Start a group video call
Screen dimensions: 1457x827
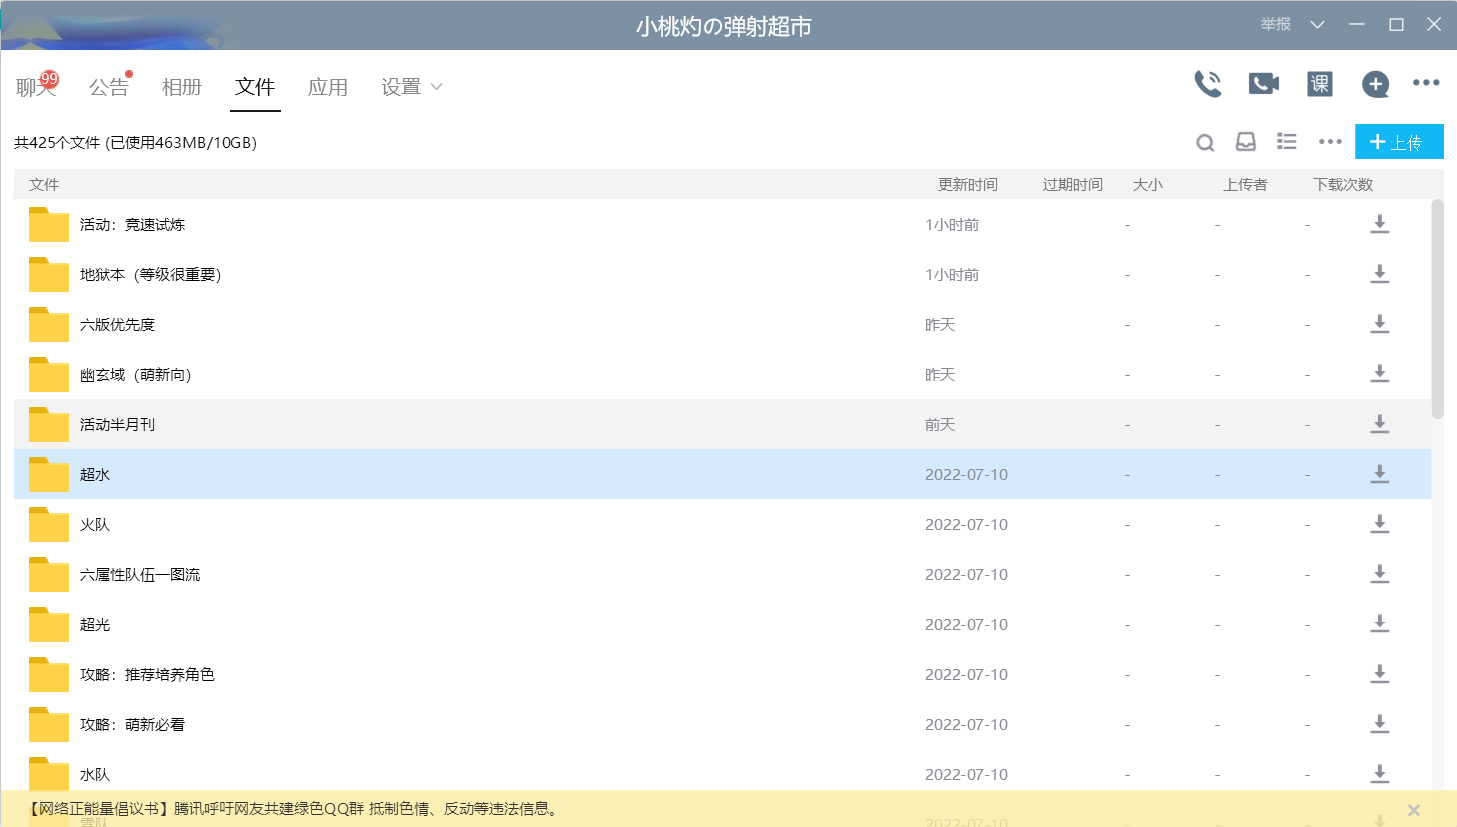tap(1264, 84)
